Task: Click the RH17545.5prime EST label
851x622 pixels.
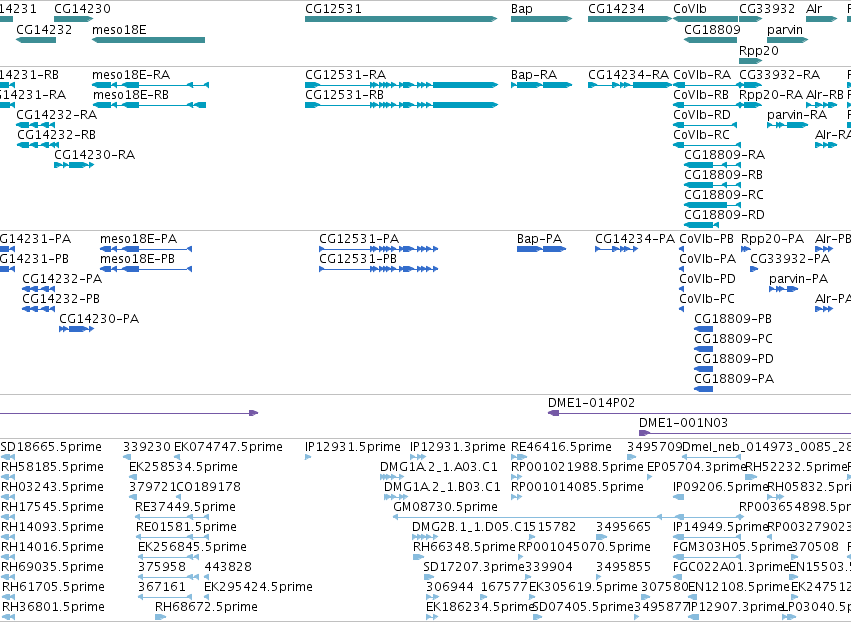Action: point(52,507)
